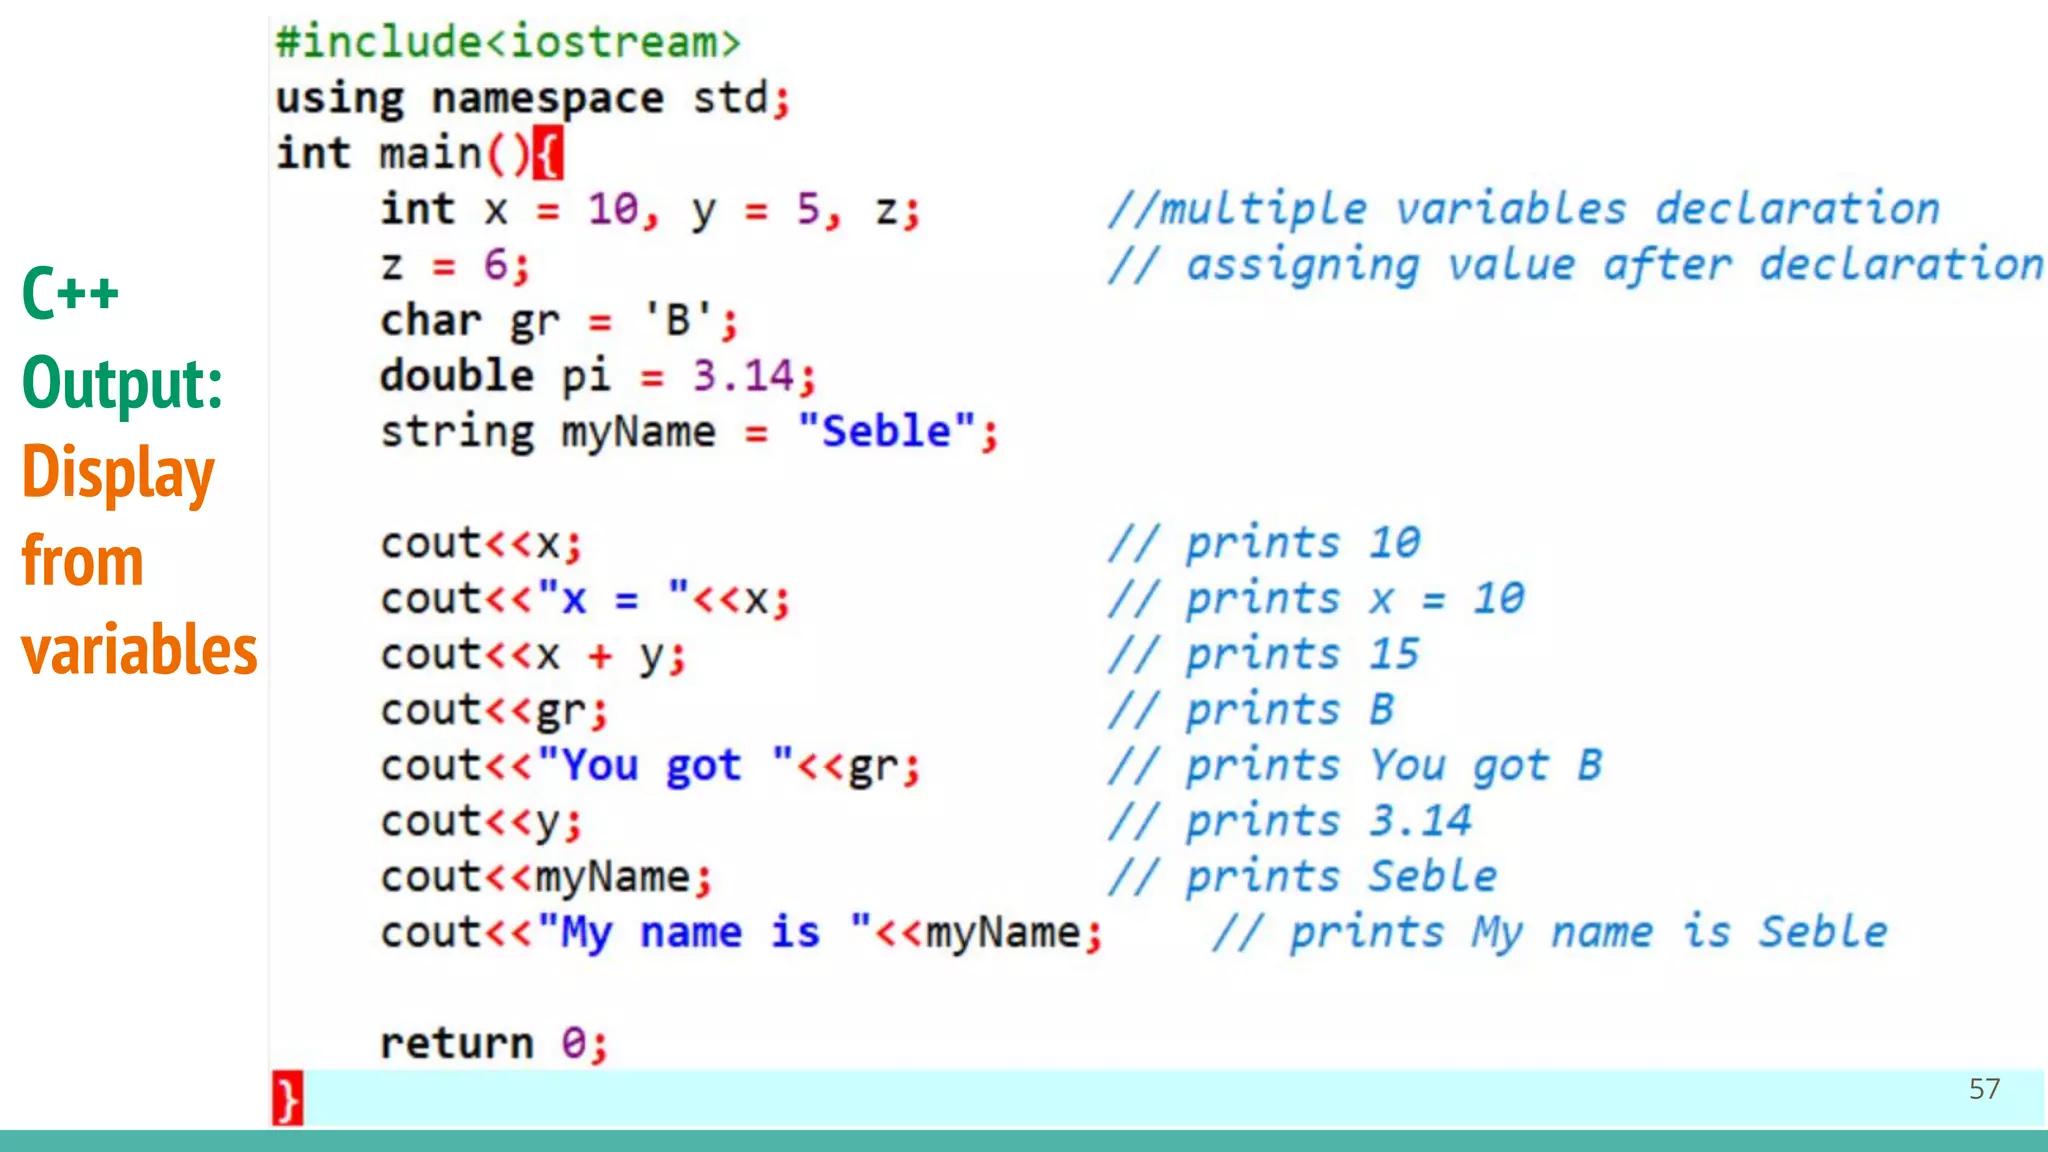
Task: Click the '#include<iostream>' line
Action: [x=508, y=42]
